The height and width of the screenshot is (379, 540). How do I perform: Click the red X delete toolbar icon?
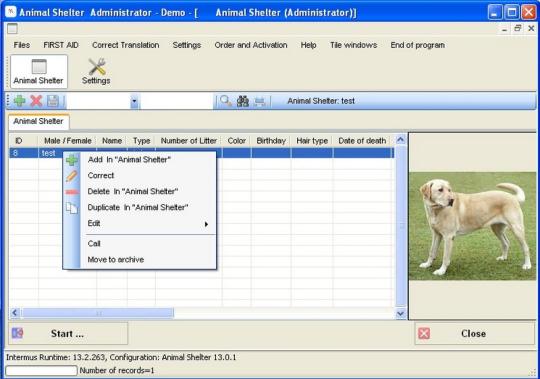coord(36,101)
